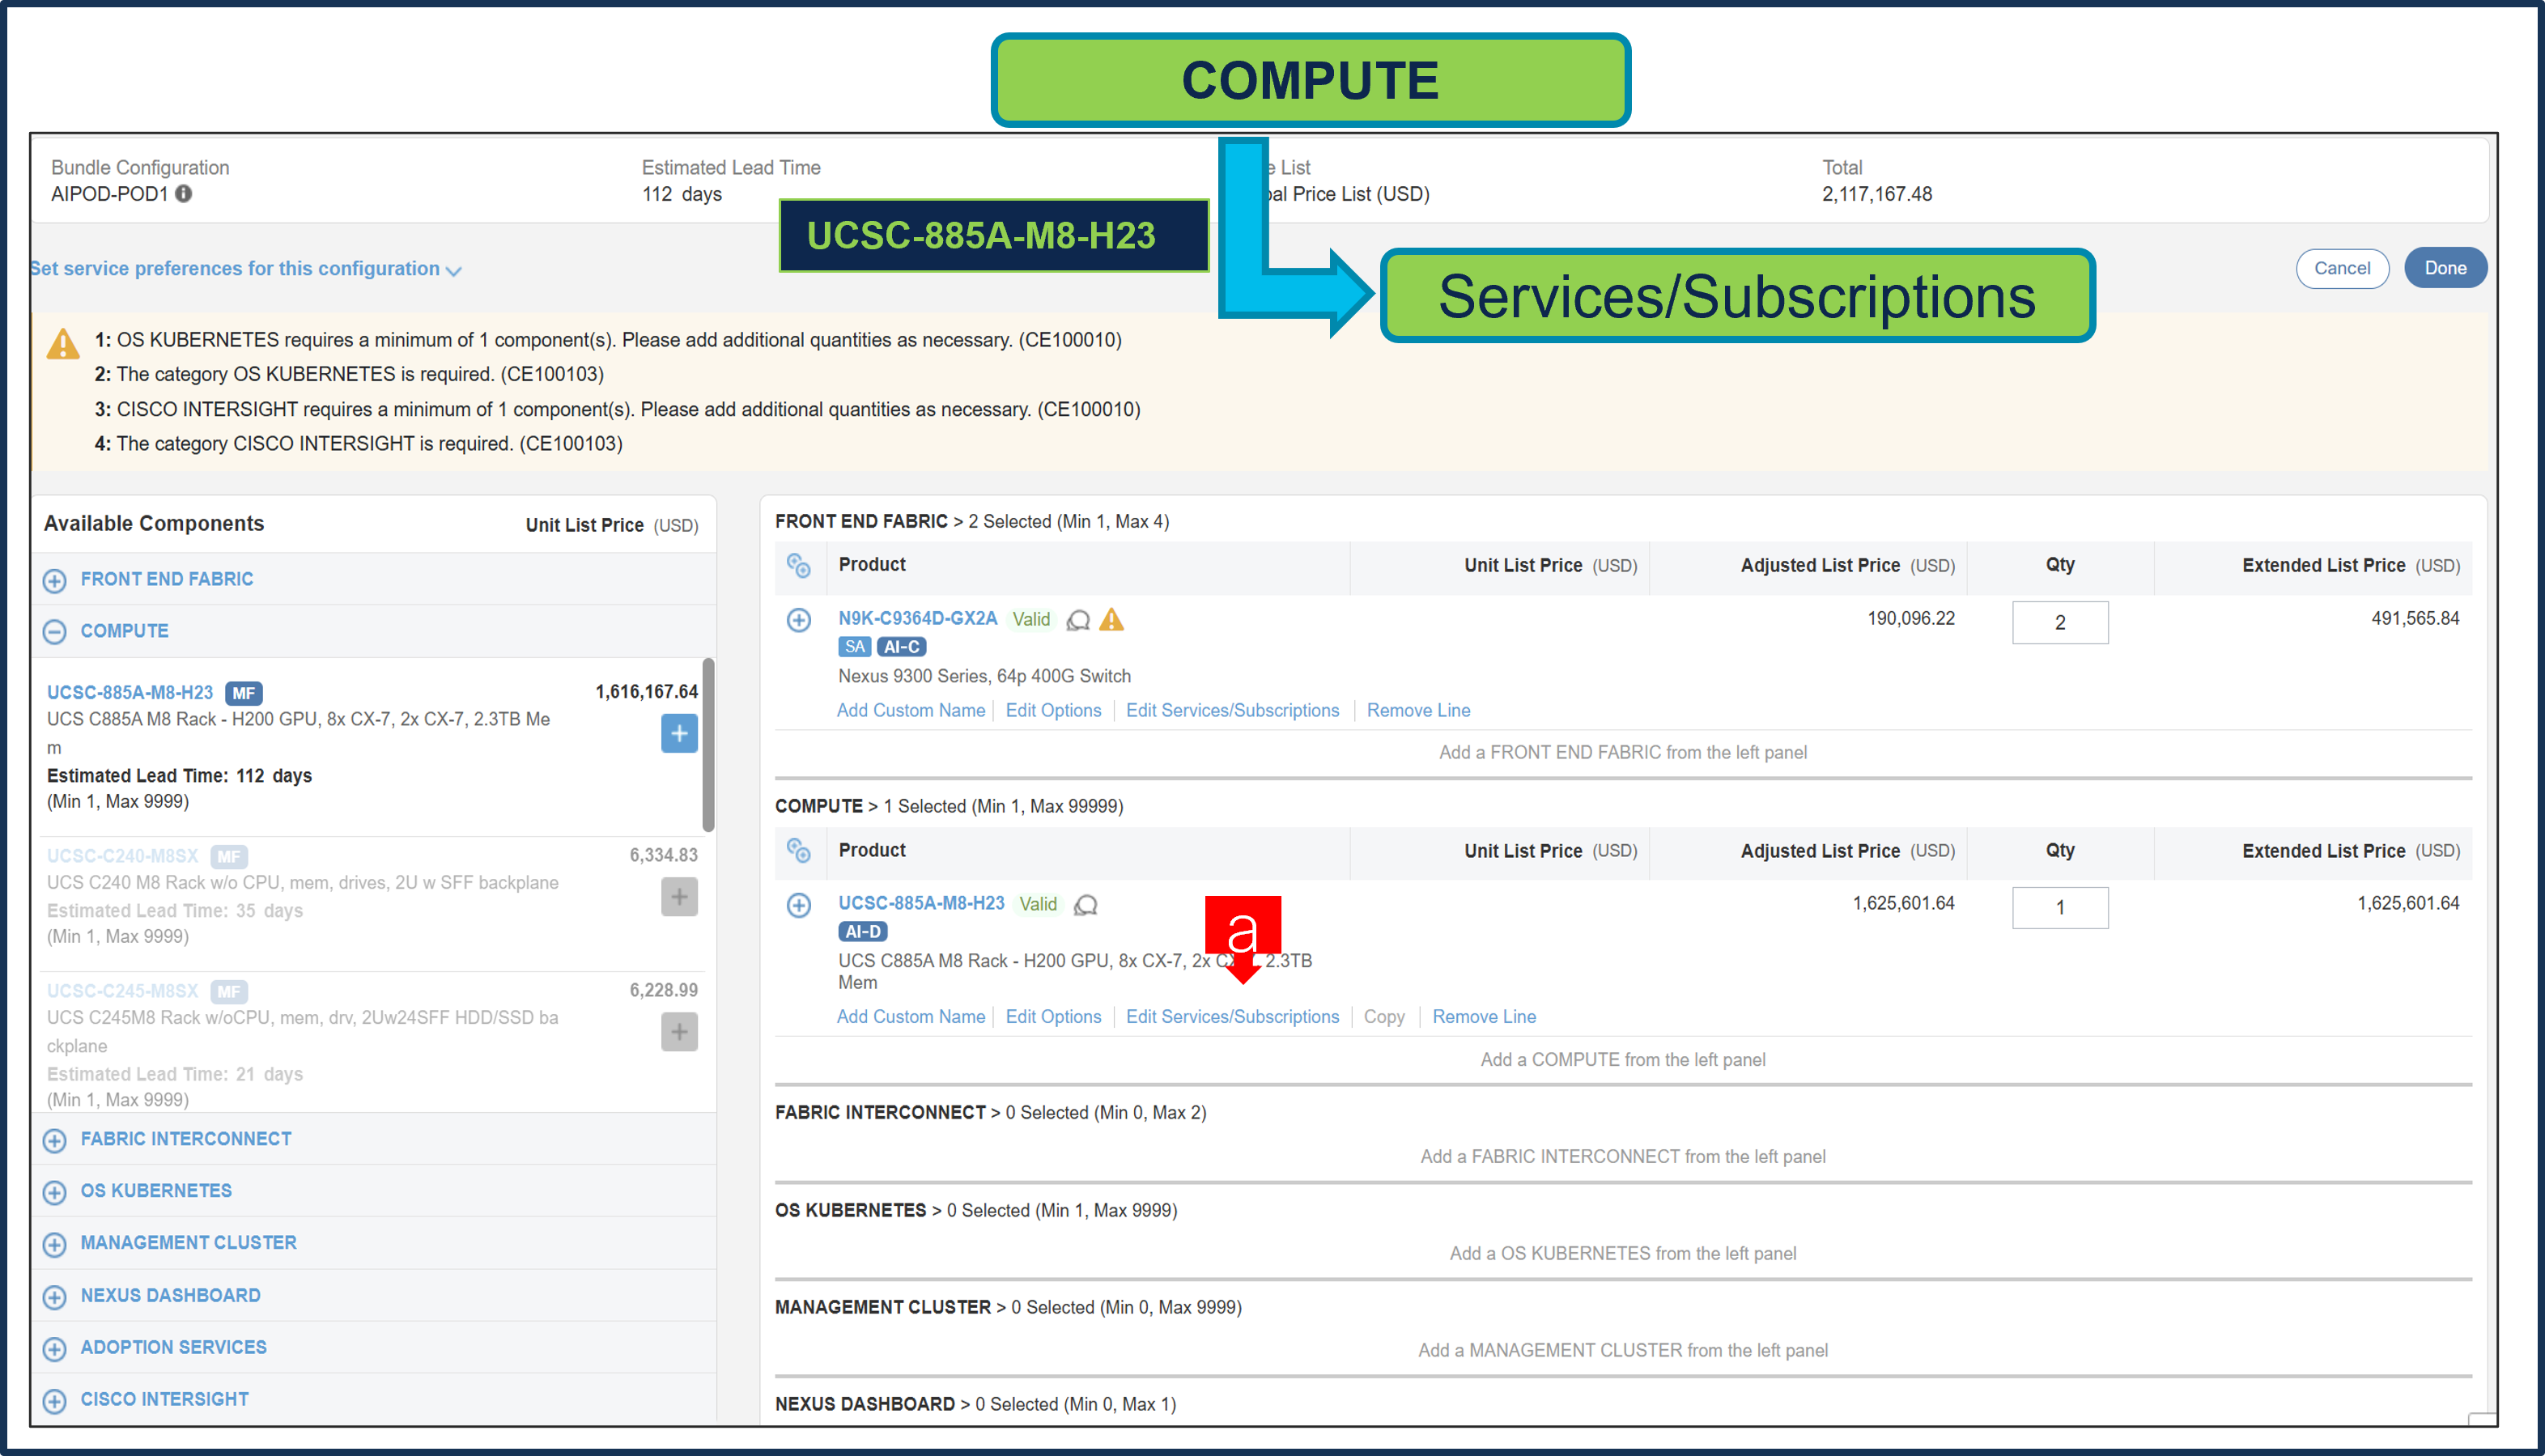Add UCSC-C245-M8SX using its plus button
Screen dimensions: 2545x1456
pyautogui.click(x=679, y=1032)
